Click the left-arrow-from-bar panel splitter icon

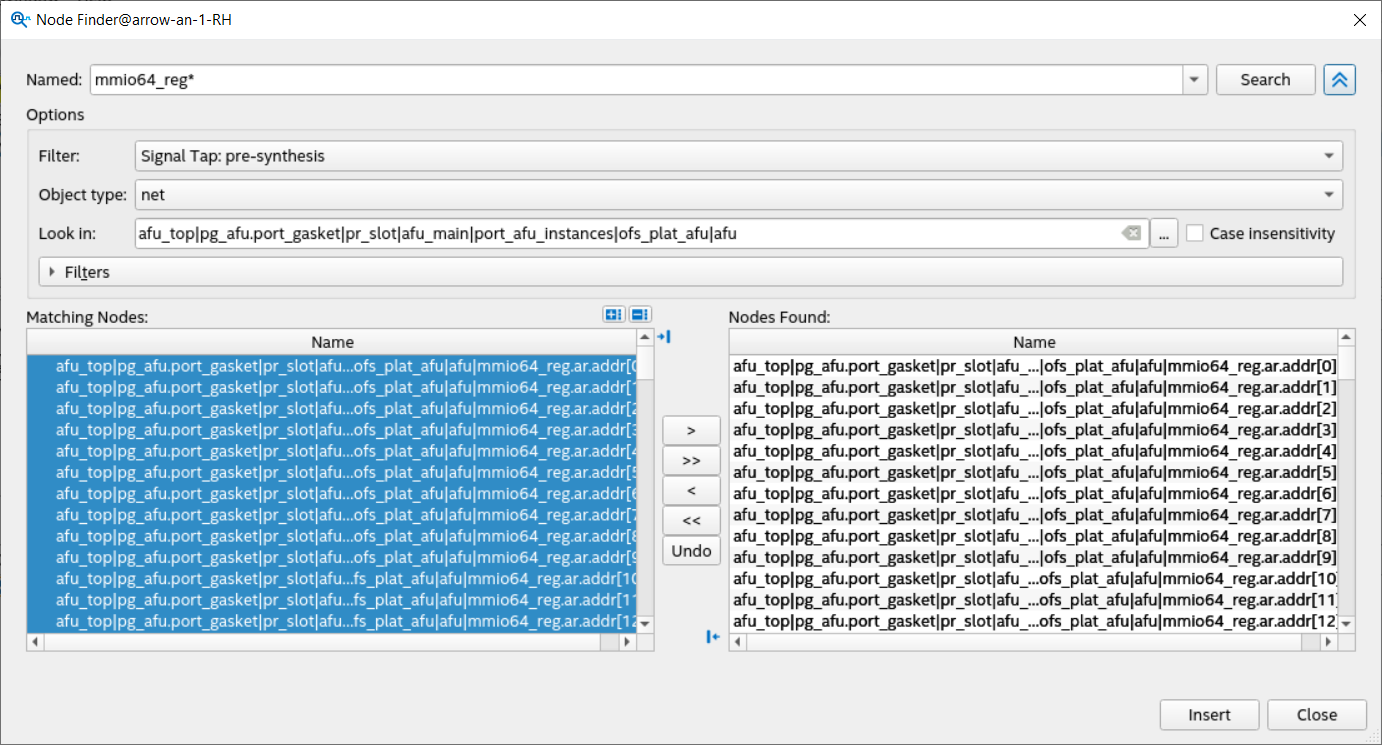tap(713, 637)
